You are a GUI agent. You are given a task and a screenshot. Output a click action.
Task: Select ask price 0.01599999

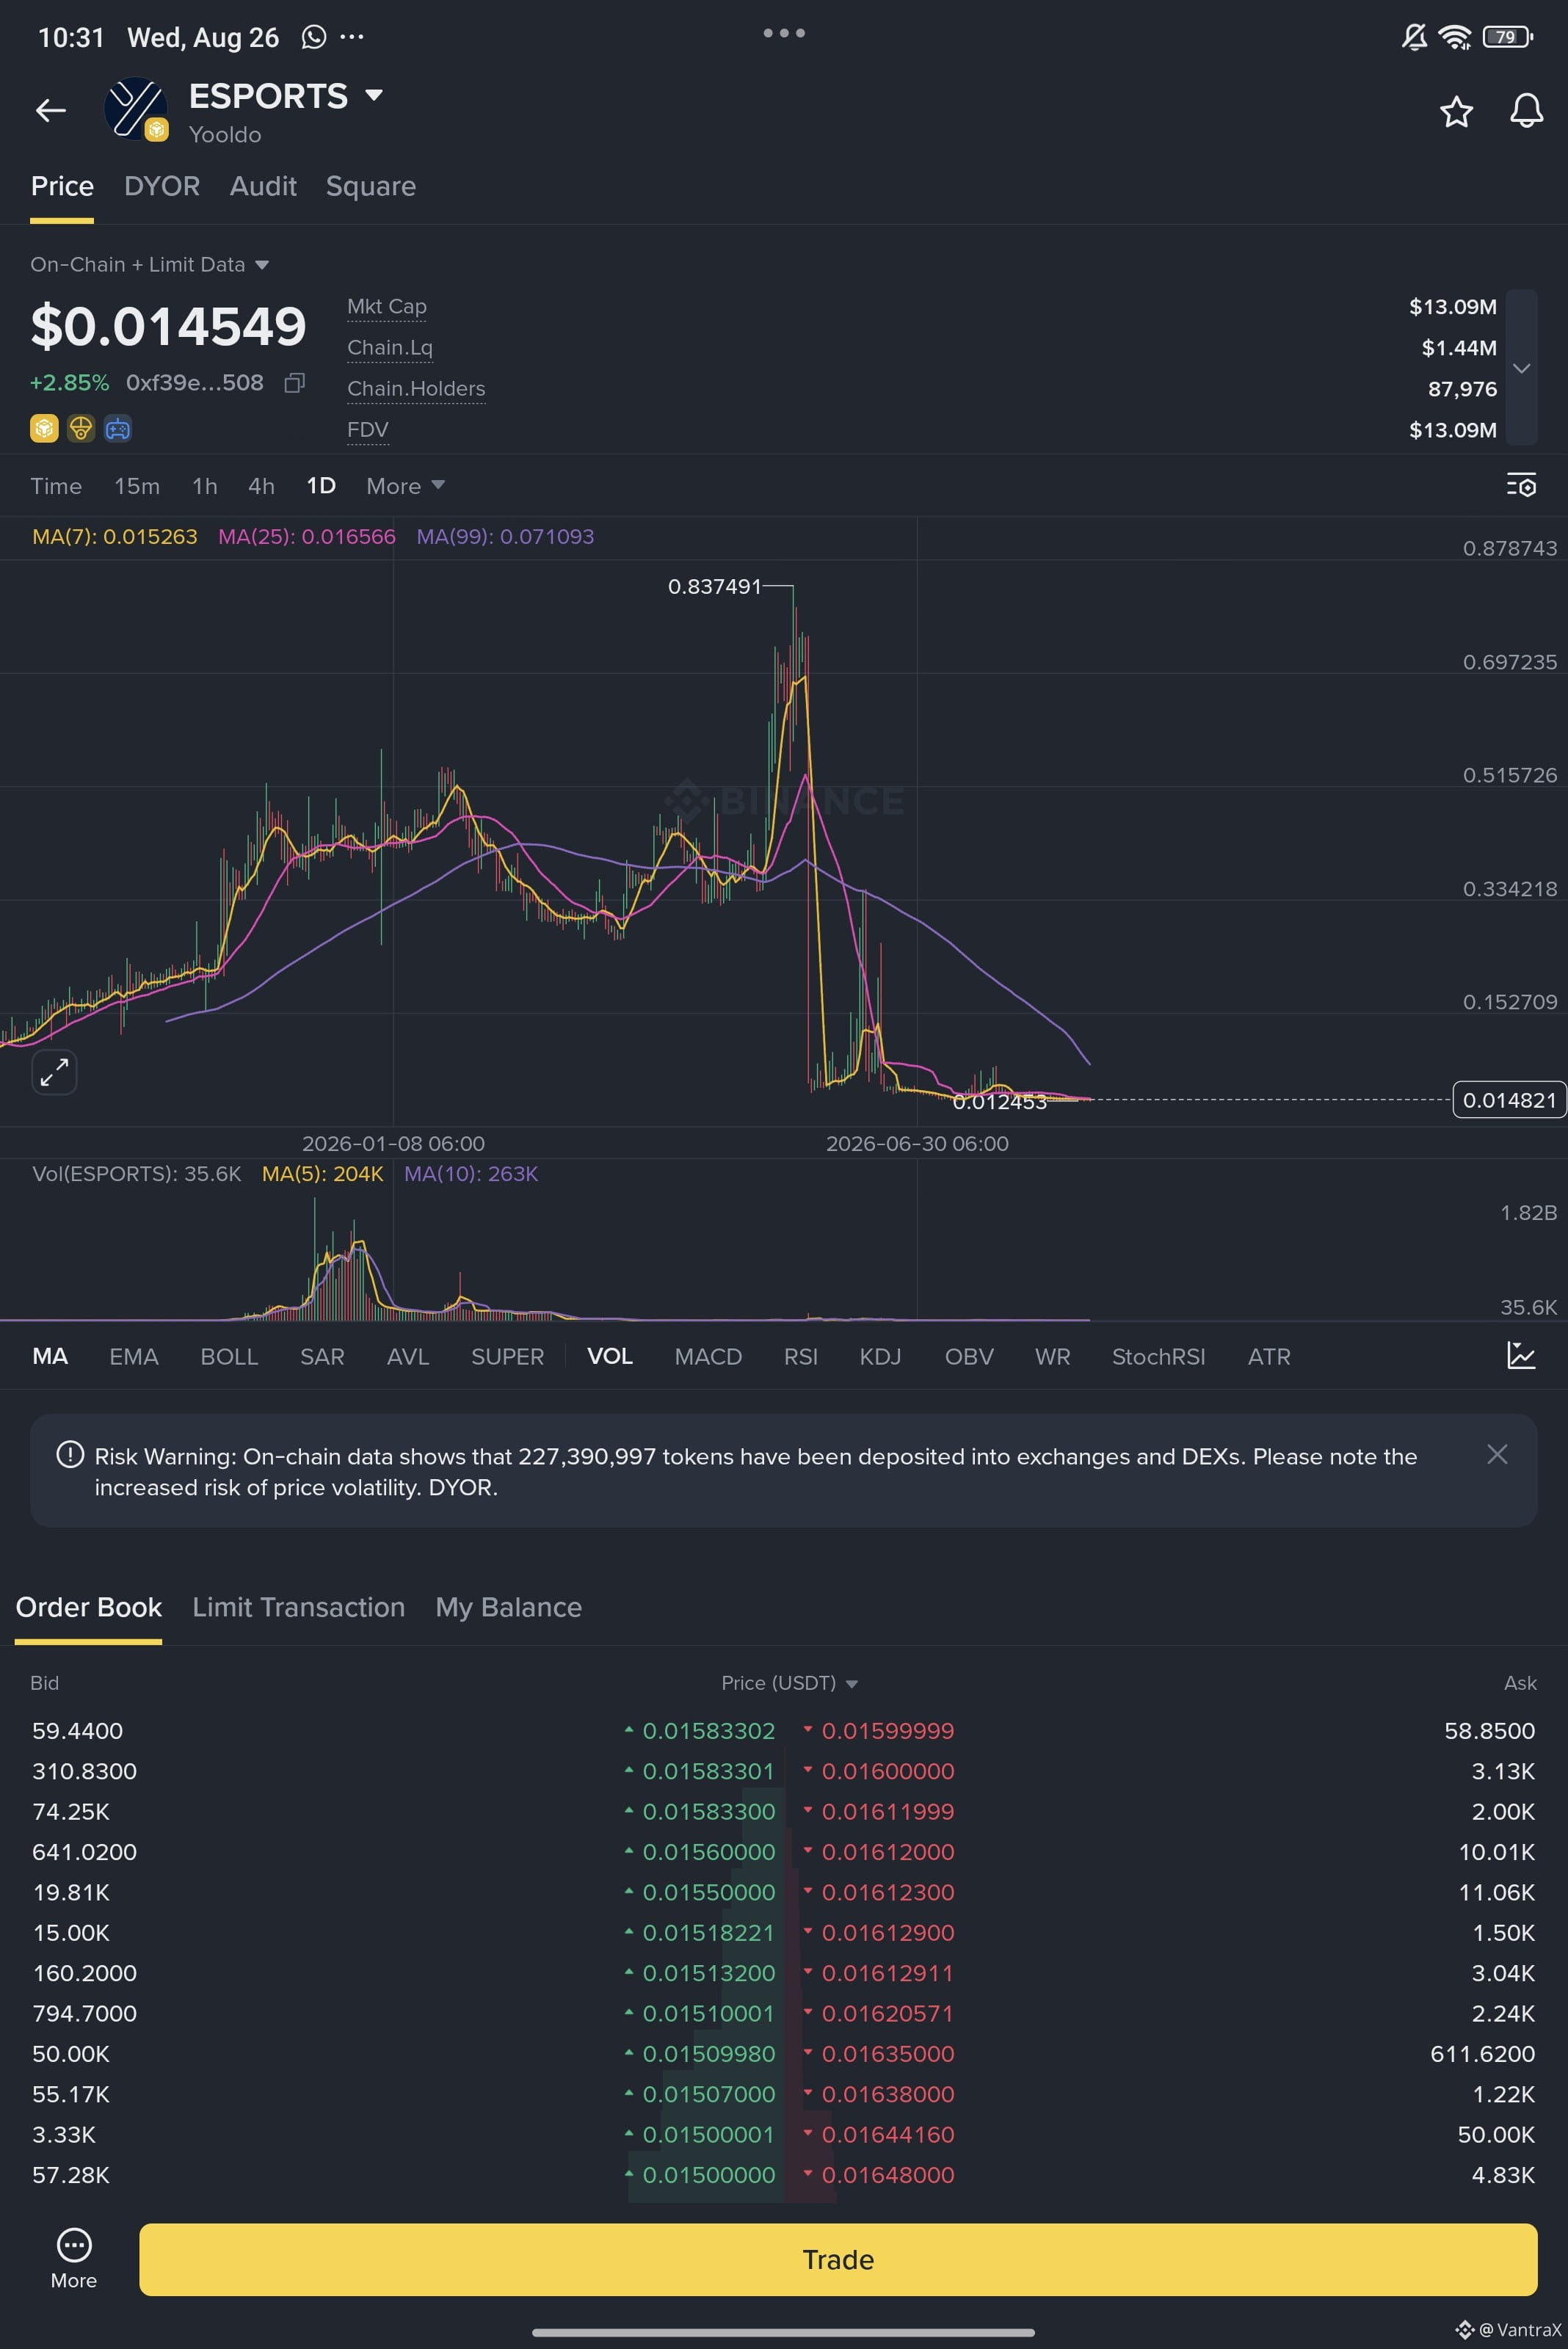(888, 1730)
